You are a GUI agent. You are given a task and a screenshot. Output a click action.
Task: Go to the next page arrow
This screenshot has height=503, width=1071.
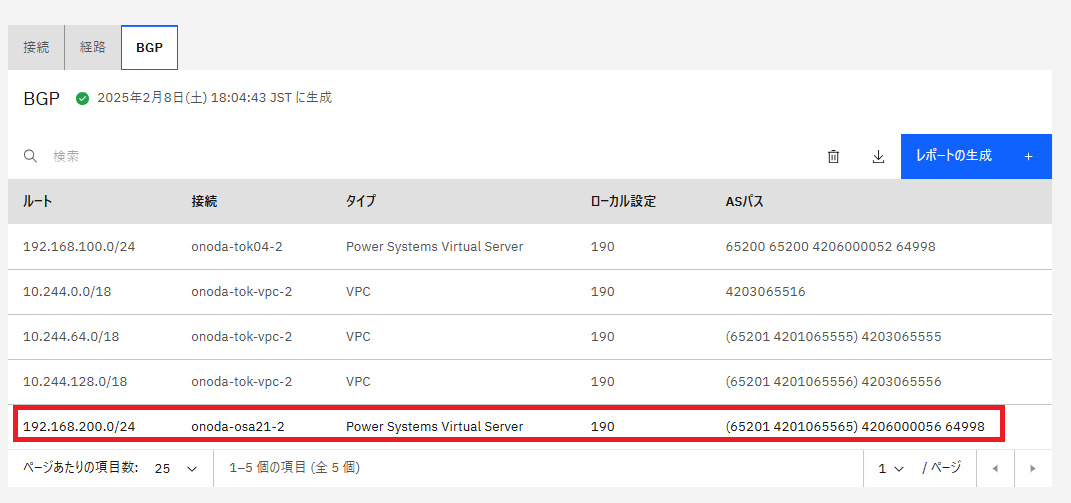(x=1033, y=468)
